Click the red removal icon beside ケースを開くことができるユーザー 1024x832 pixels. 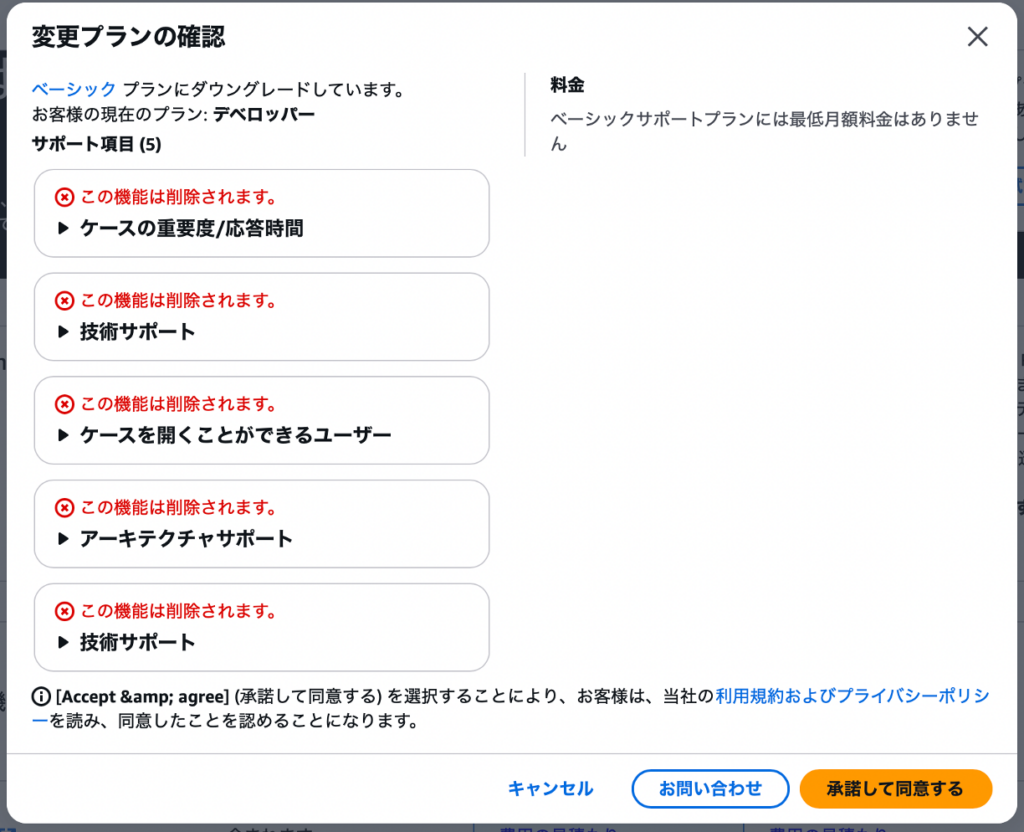[66, 403]
